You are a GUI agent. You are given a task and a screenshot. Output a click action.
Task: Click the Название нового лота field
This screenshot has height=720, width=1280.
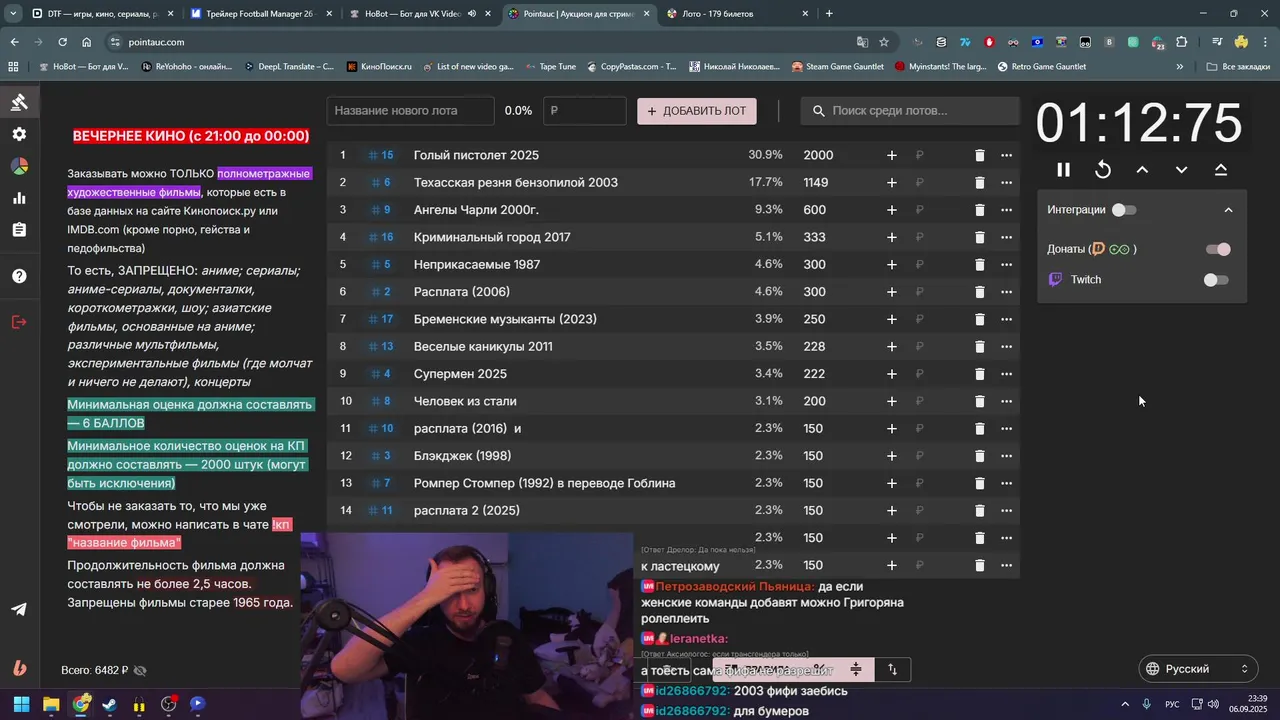tap(411, 111)
